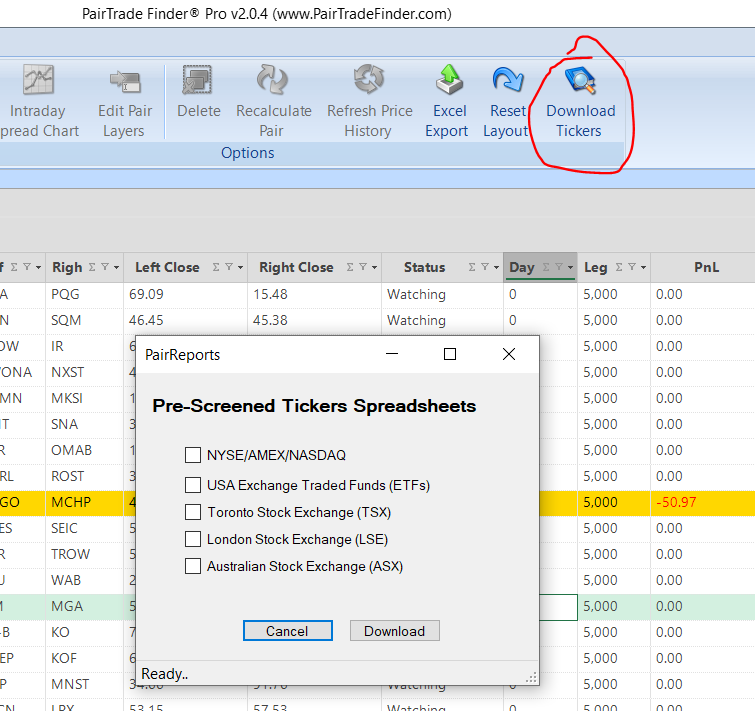This screenshot has width=755, height=711.
Task: Check Australian Stock Exchange (ASX) option
Action: (193, 566)
